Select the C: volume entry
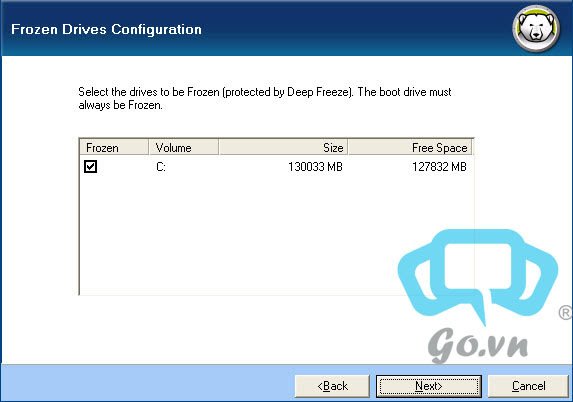 161,167
